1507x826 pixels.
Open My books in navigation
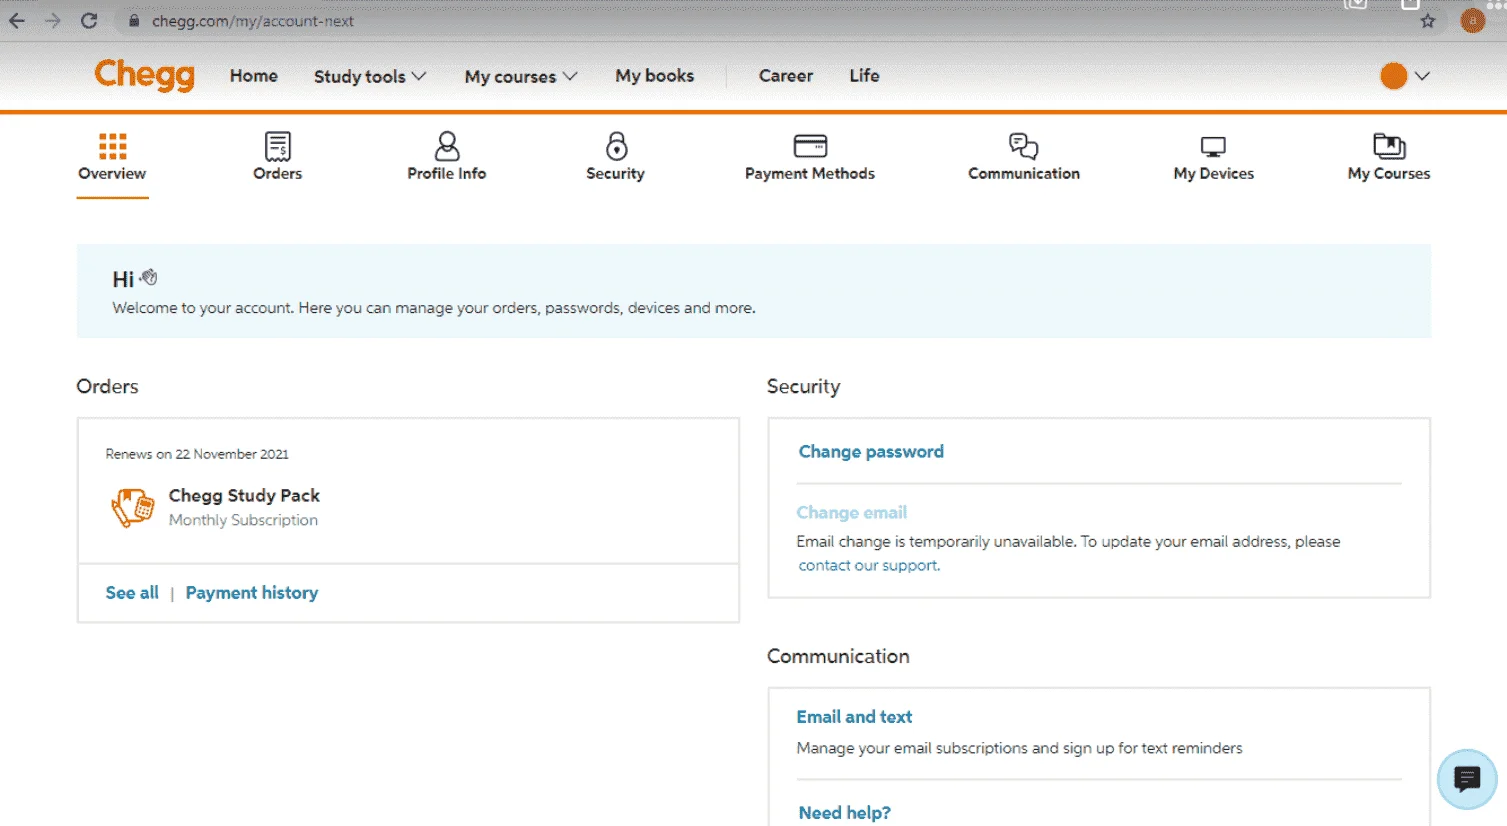(x=655, y=76)
